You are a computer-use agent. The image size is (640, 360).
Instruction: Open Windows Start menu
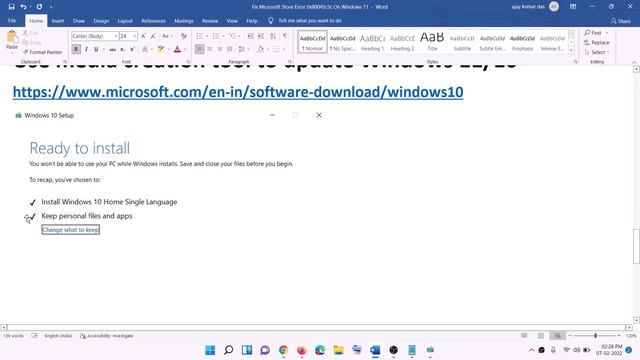[x=210, y=350]
